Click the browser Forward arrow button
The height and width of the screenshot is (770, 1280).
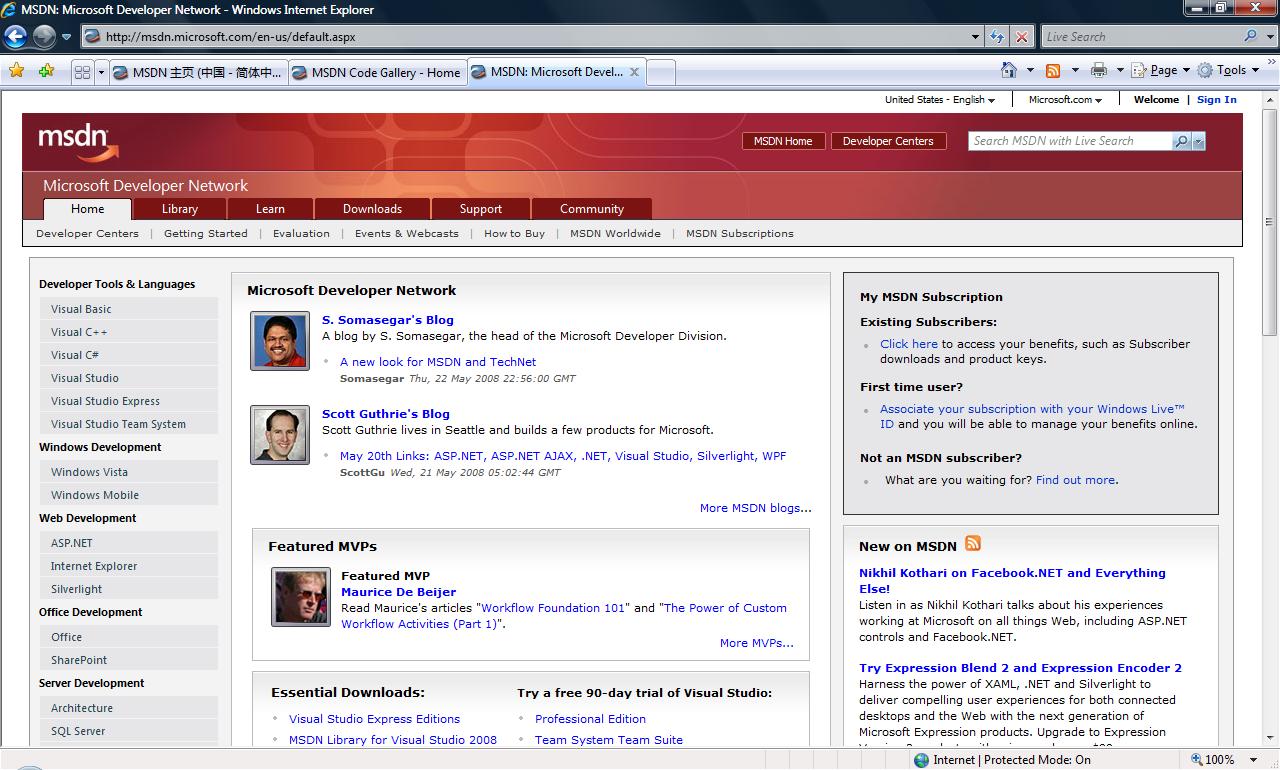(x=44, y=37)
